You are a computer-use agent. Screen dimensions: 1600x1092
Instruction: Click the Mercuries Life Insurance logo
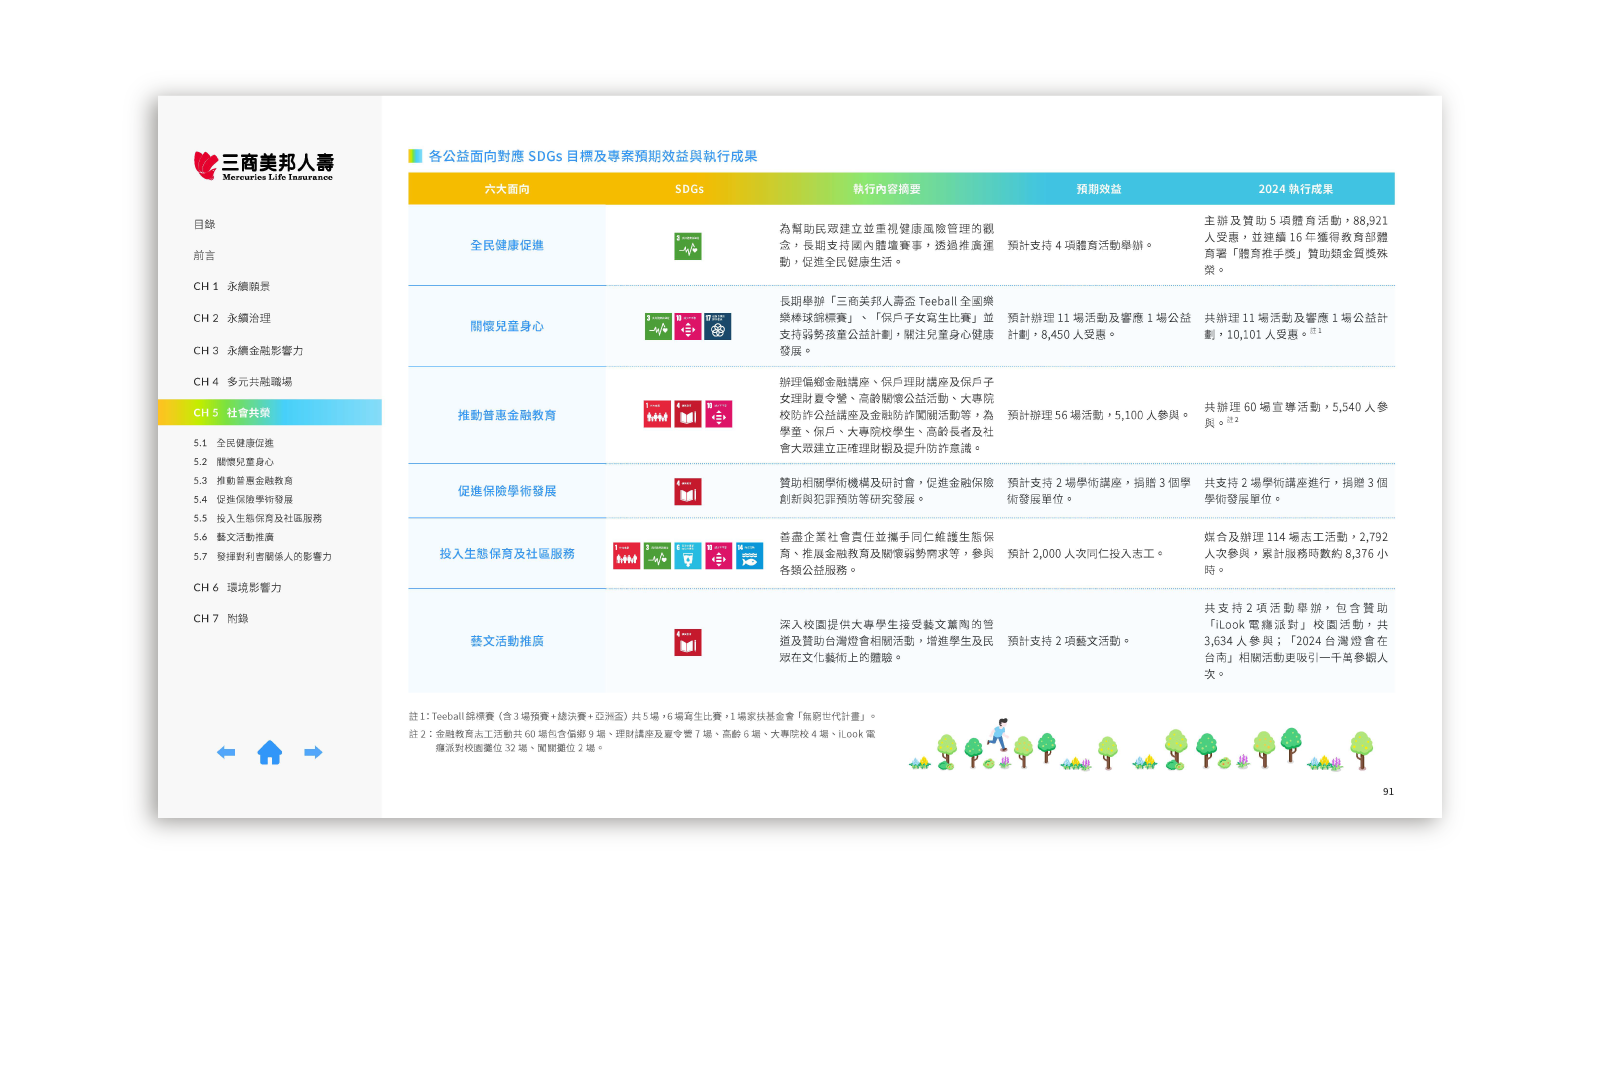[263, 166]
